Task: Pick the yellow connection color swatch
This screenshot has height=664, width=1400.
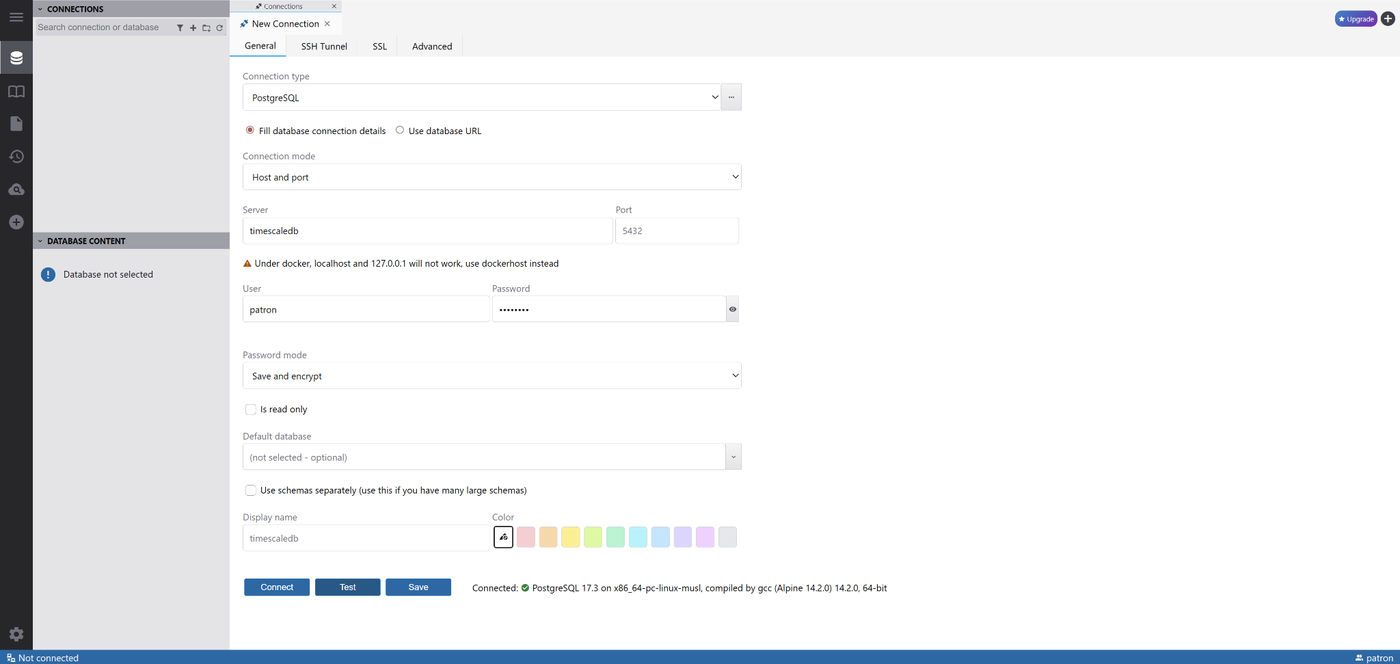Action: click(571, 538)
